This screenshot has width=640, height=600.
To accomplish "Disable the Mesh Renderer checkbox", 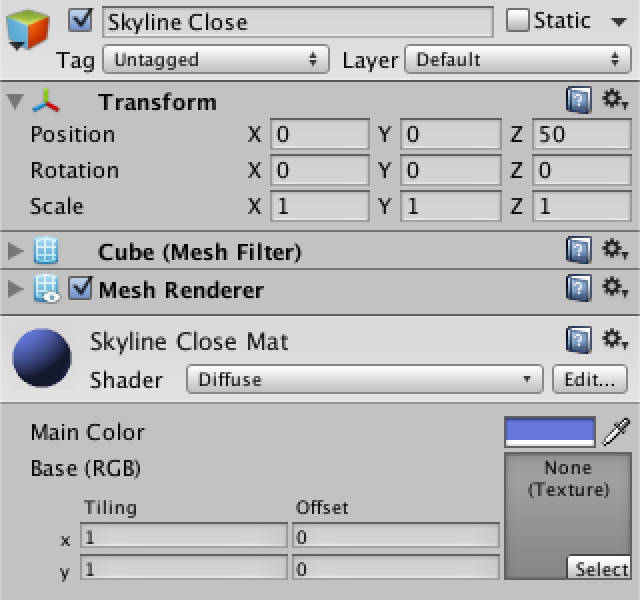I will pyautogui.click(x=80, y=288).
